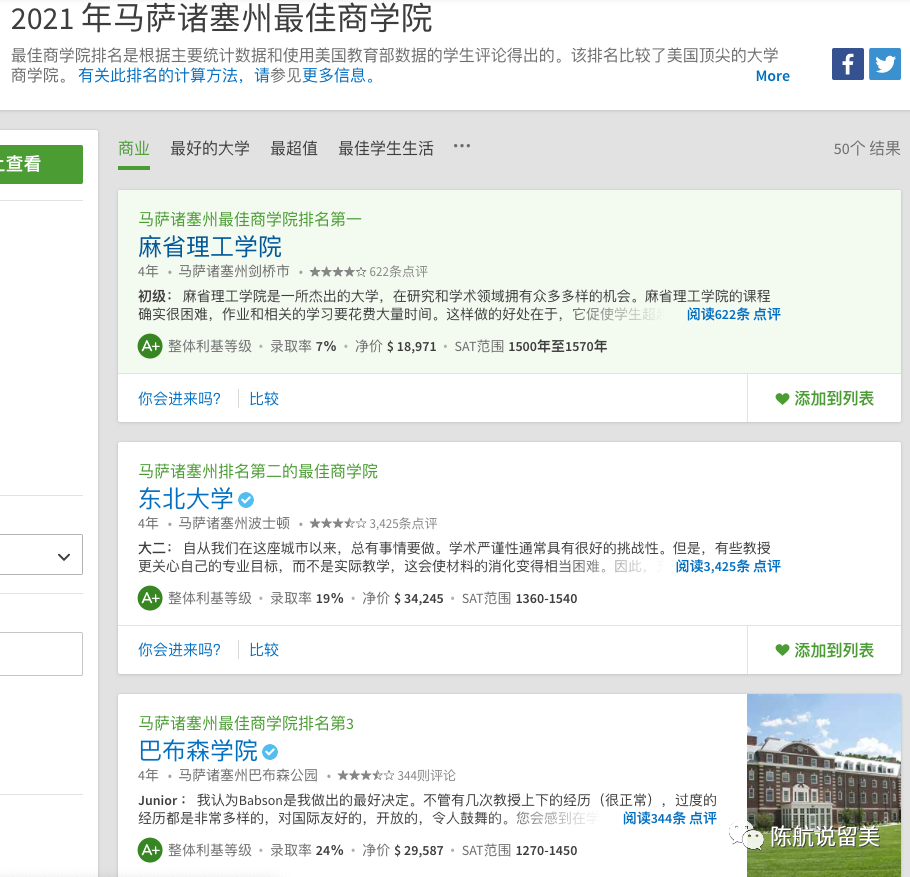Read 344 reviews of 巴布森学院
Screen dimensions: 910x877
coord(670,818)
